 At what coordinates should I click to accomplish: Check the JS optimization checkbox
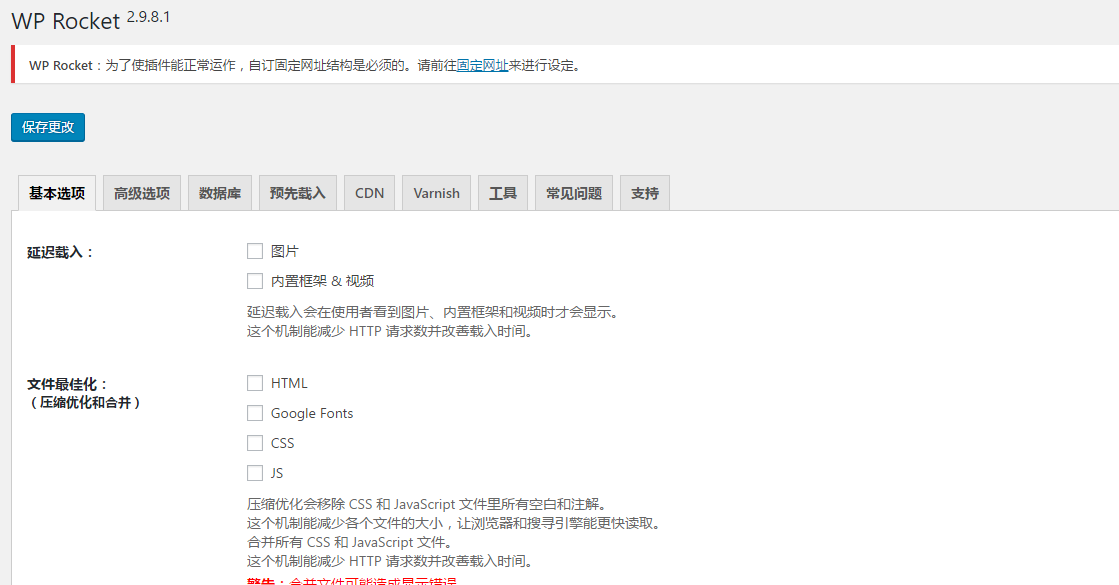[x=255, y=473]
